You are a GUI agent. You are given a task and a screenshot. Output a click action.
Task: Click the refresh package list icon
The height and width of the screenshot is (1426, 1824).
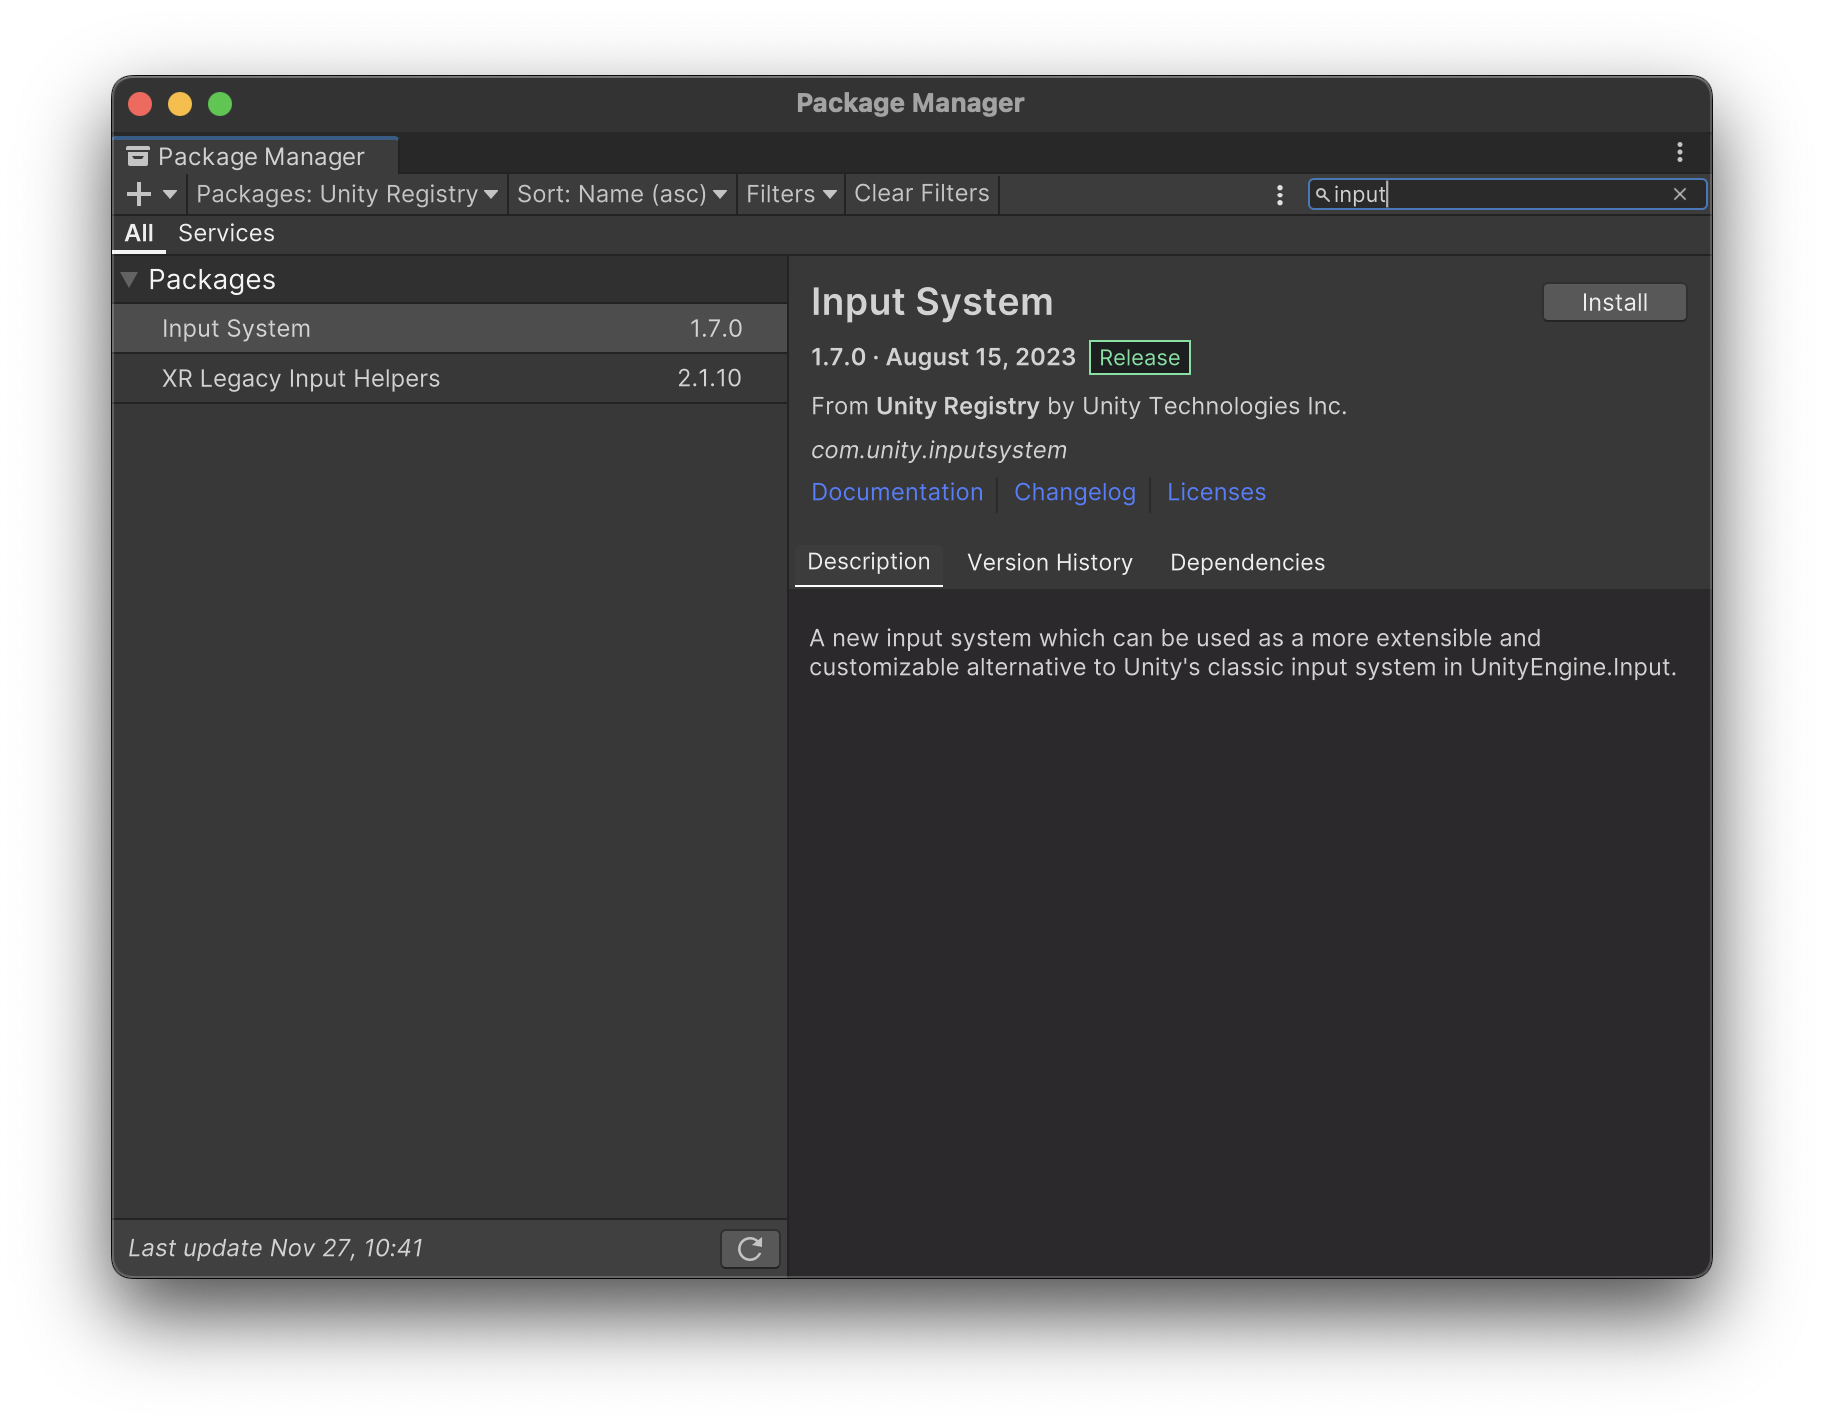[750, 1248]
